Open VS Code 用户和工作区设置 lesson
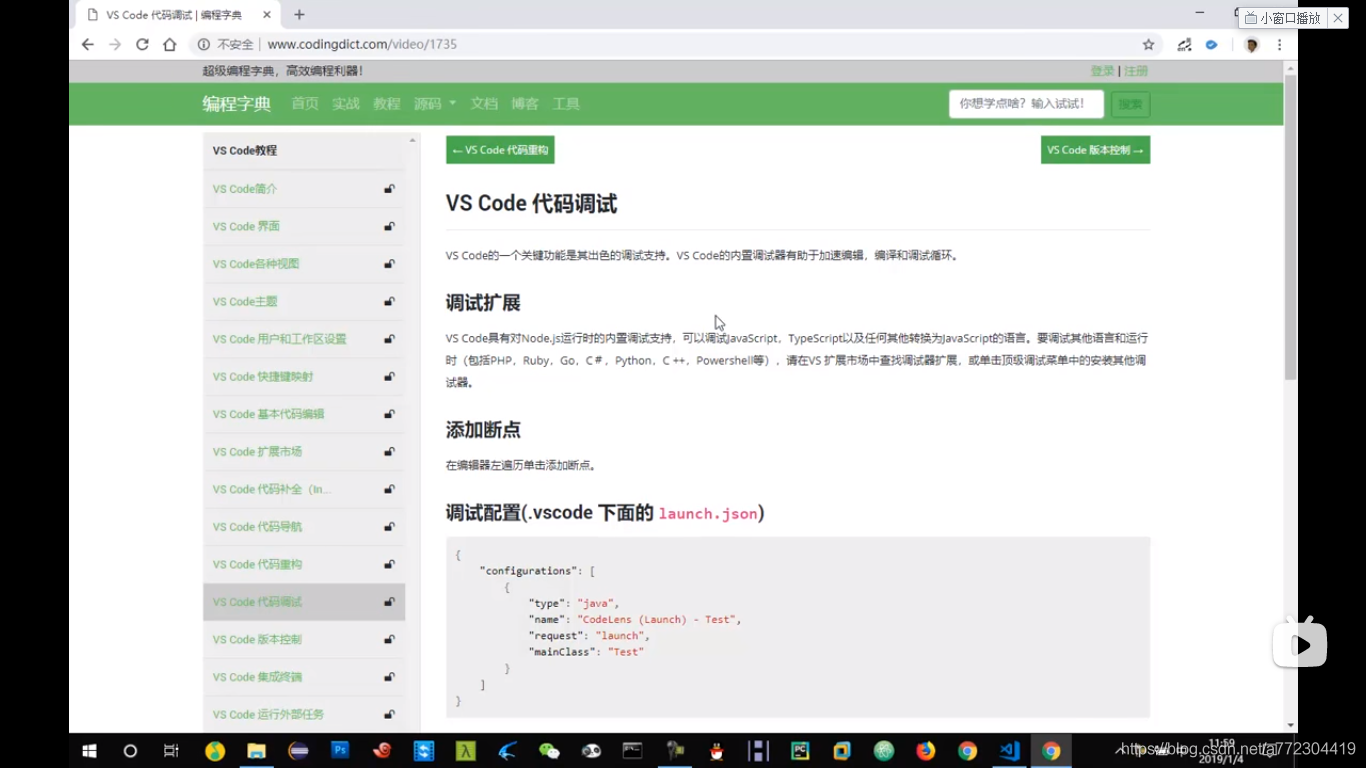The width and height of the screenshot is (1366, 768). (x=279, y=339)
